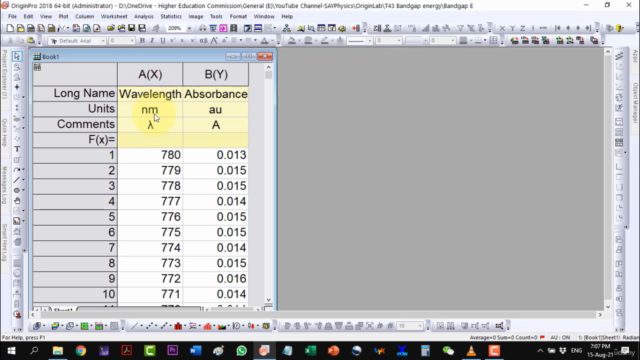Open the Column menu
Screen dimensions: 640x360
pyautogui.click(x=84, y=16)
